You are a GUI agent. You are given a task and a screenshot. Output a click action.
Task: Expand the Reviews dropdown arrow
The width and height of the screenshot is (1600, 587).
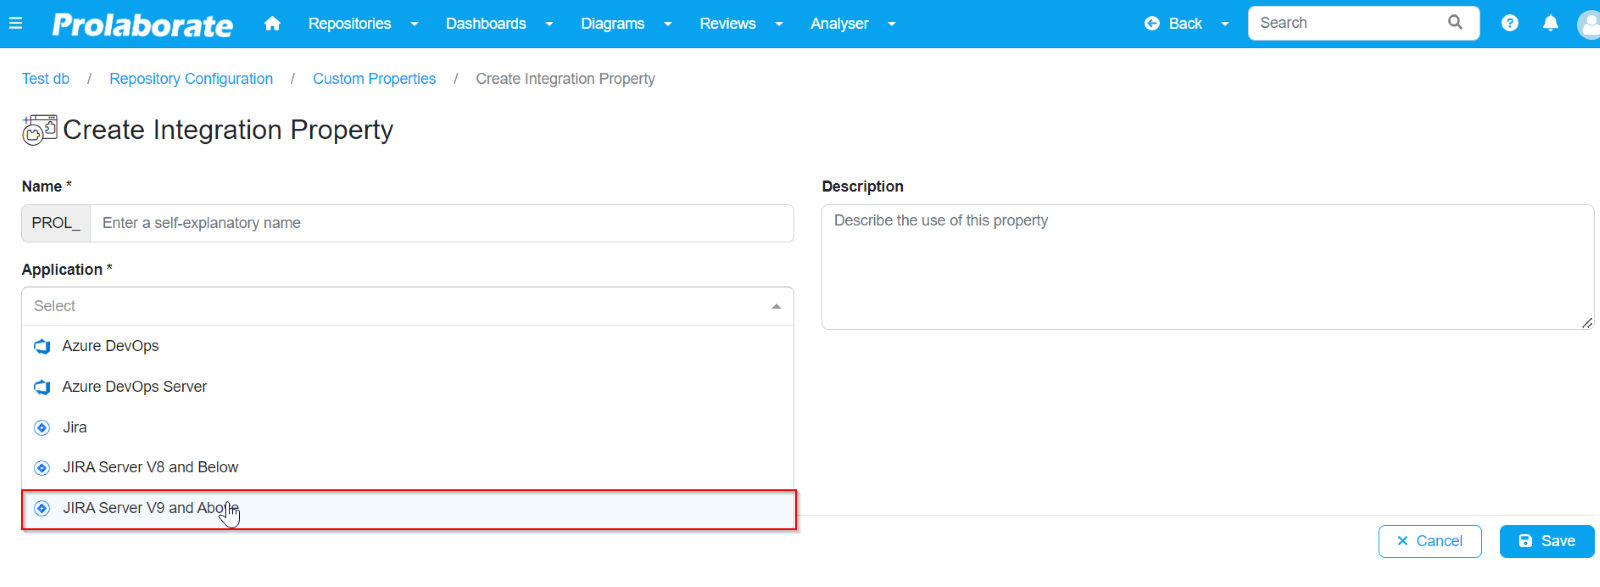click(779, 24)
